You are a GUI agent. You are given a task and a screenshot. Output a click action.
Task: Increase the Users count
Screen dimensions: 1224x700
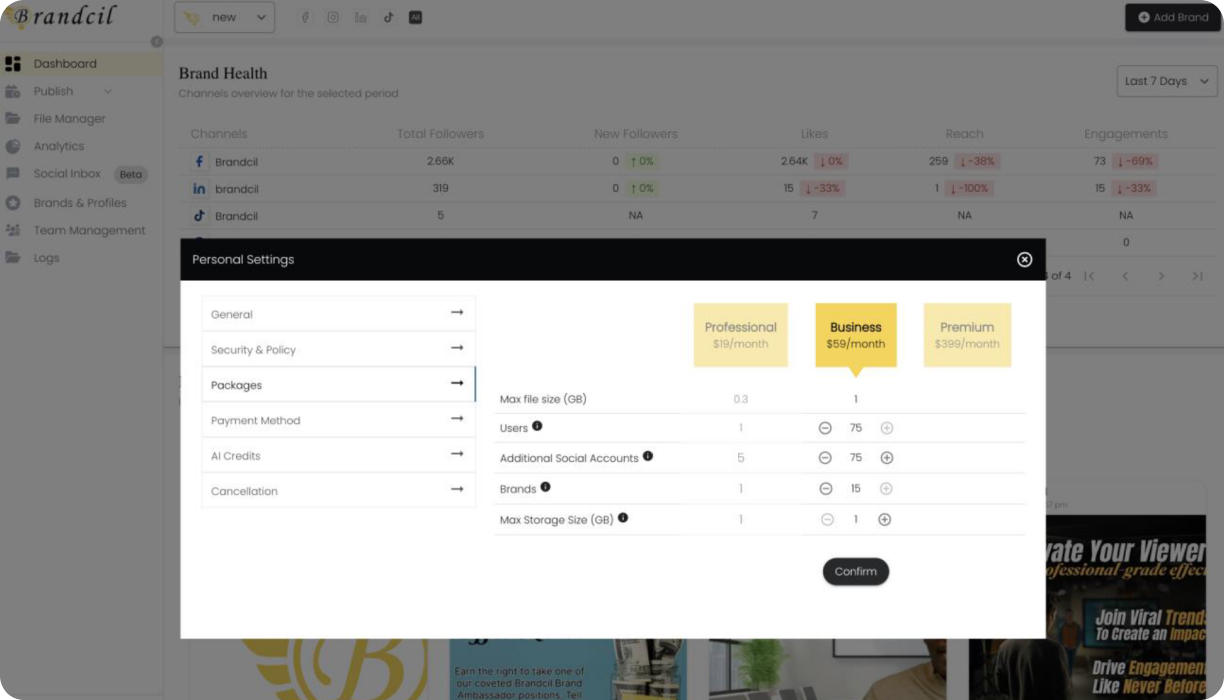coord(886,428)
